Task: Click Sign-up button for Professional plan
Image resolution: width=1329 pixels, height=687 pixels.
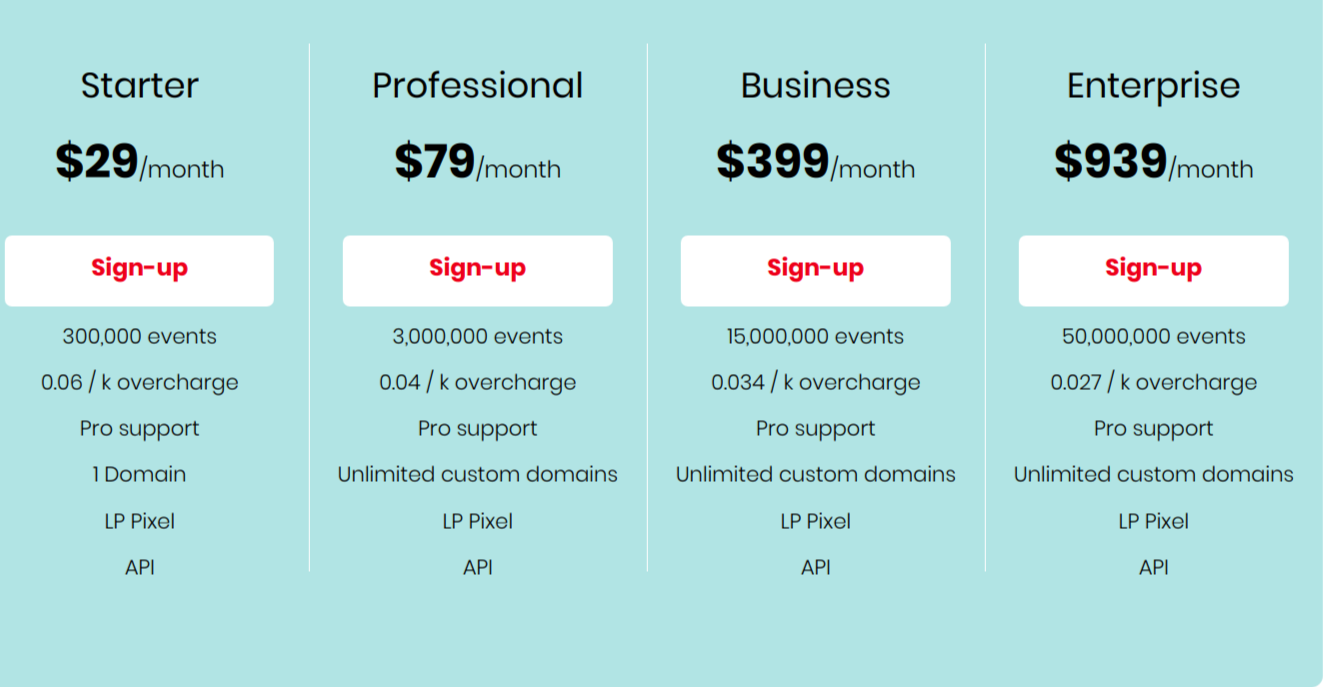Action: 477,270
